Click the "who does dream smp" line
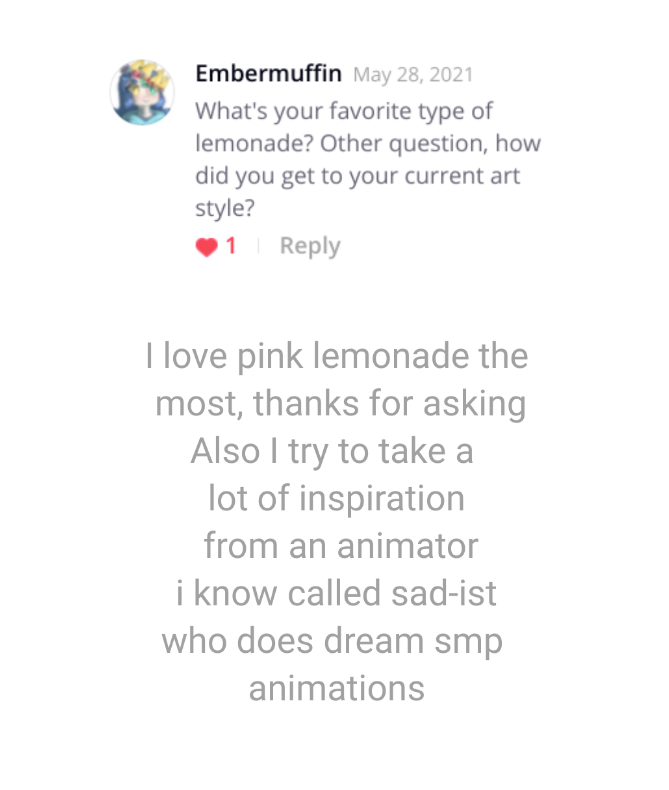This screenshot has height=790, width=669. coord(332,640)
